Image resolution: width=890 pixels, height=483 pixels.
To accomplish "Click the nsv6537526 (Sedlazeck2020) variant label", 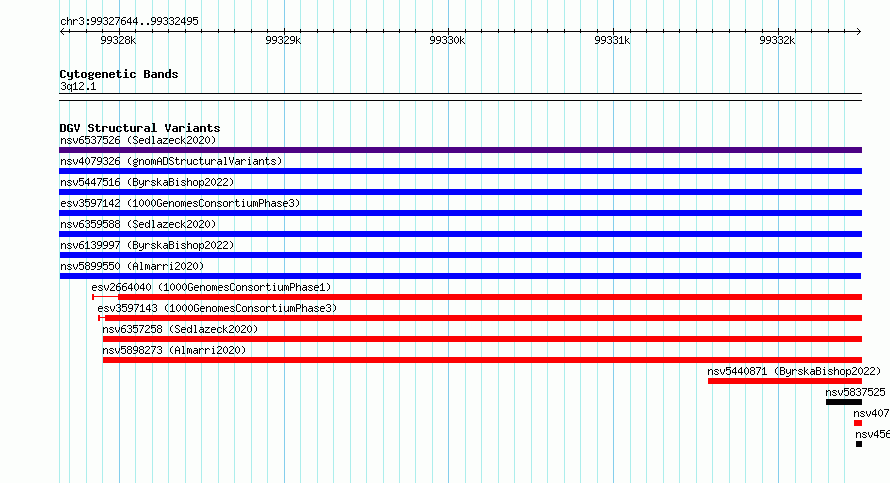I will (138, 140).
